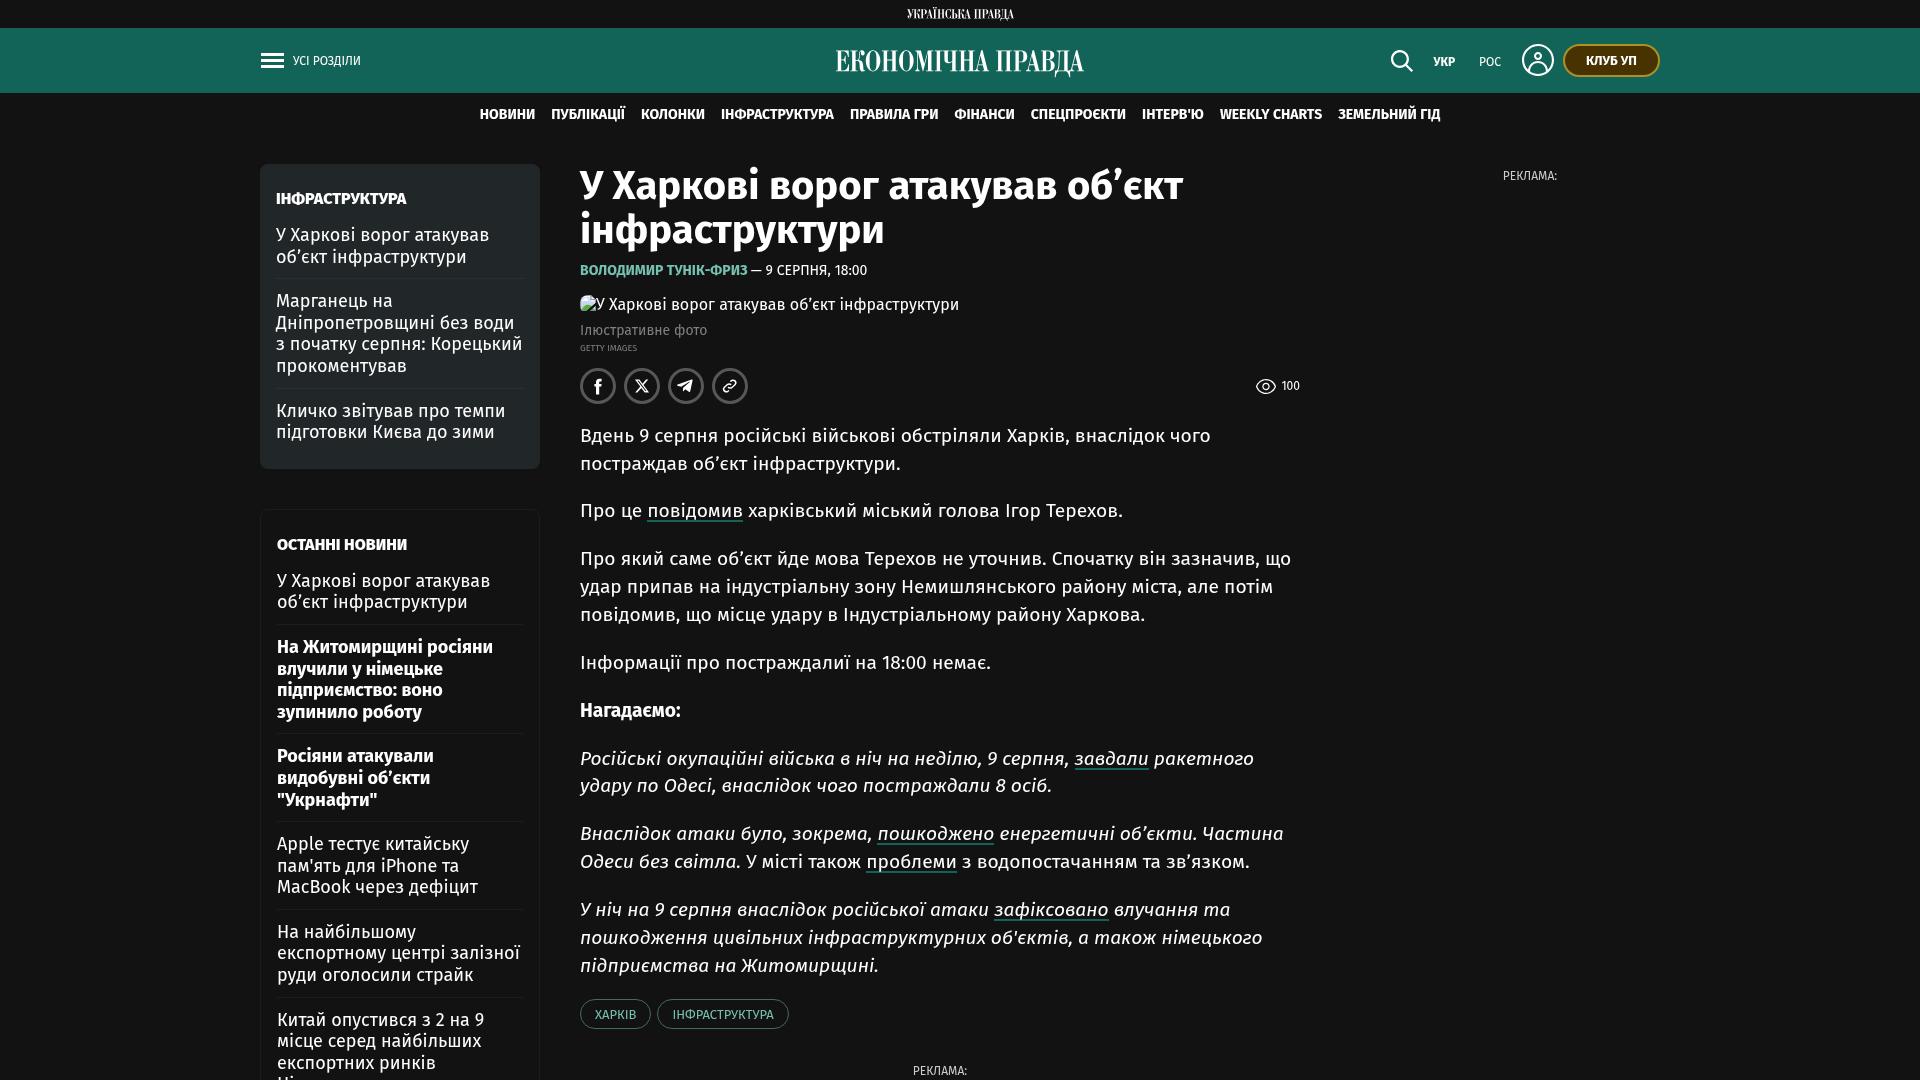Switch language to УКР
Screen dimensions: 1920x1080
click(1444, 62)
